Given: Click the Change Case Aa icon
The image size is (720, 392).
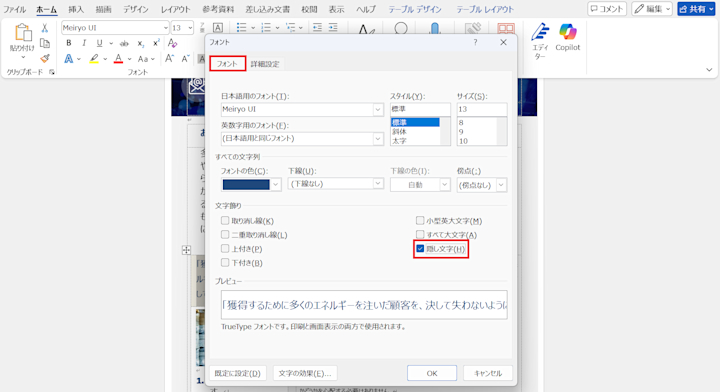Looking at the screenshot, I should (143, 59).
